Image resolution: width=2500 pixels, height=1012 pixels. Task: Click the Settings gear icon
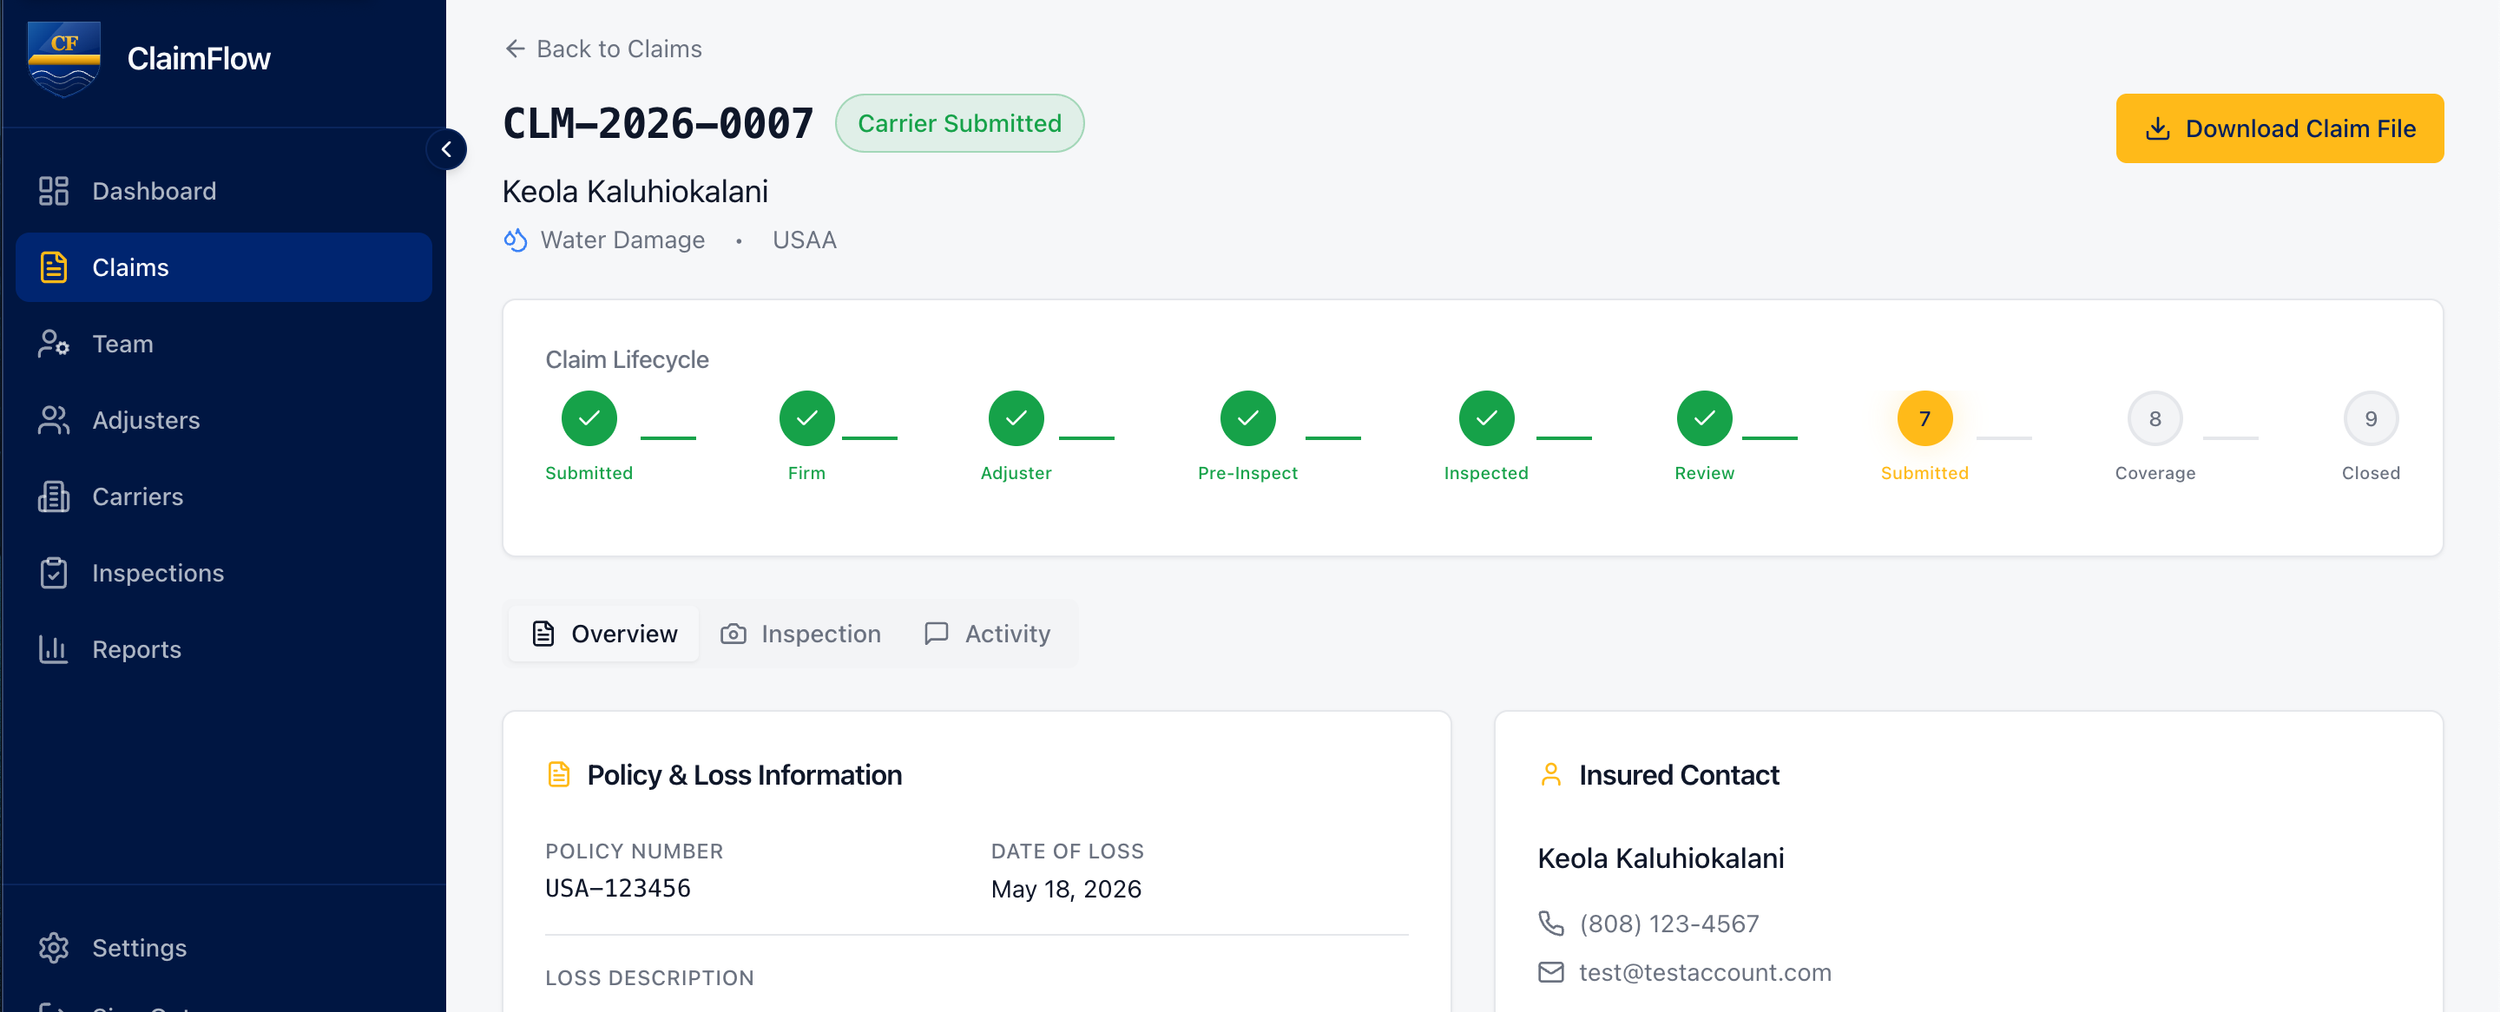click(x=53, y=948)
